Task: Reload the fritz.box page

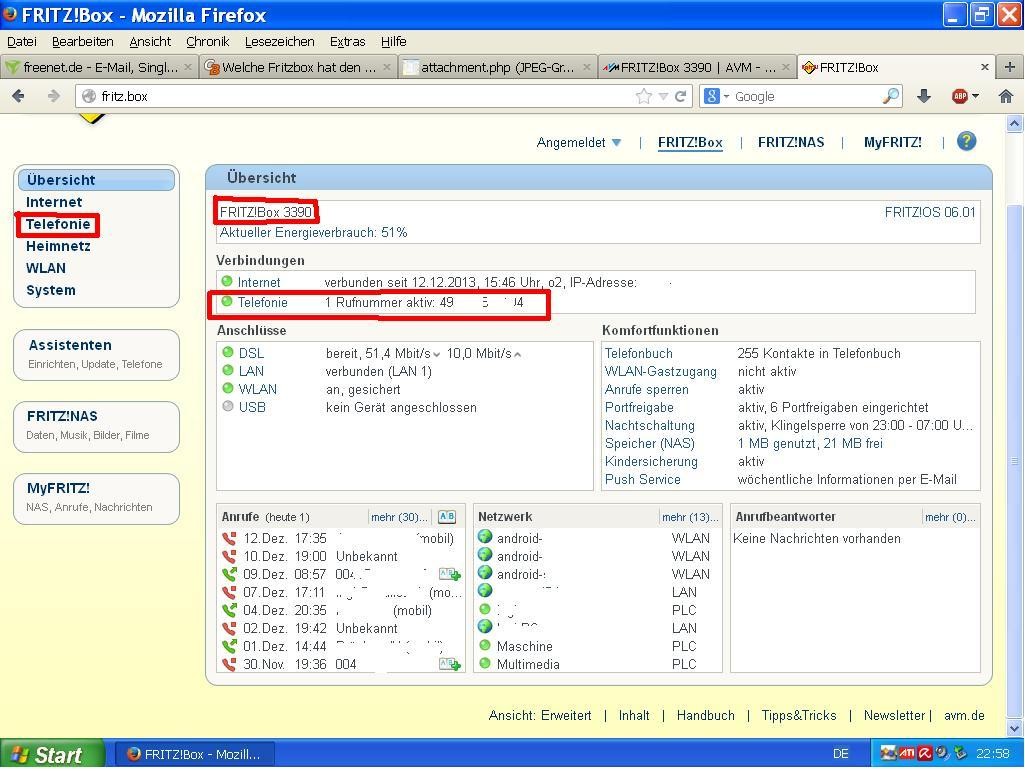Action: [681, 96]
